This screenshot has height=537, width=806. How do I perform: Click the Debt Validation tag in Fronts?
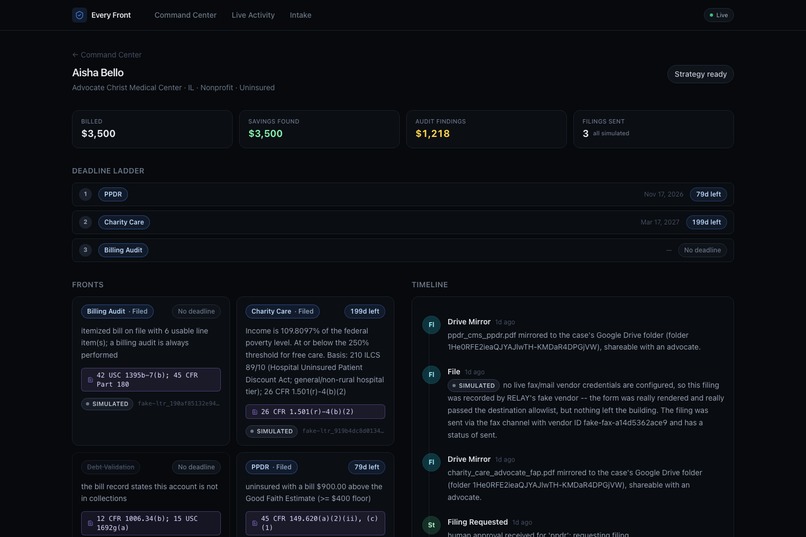coord(111,467)
